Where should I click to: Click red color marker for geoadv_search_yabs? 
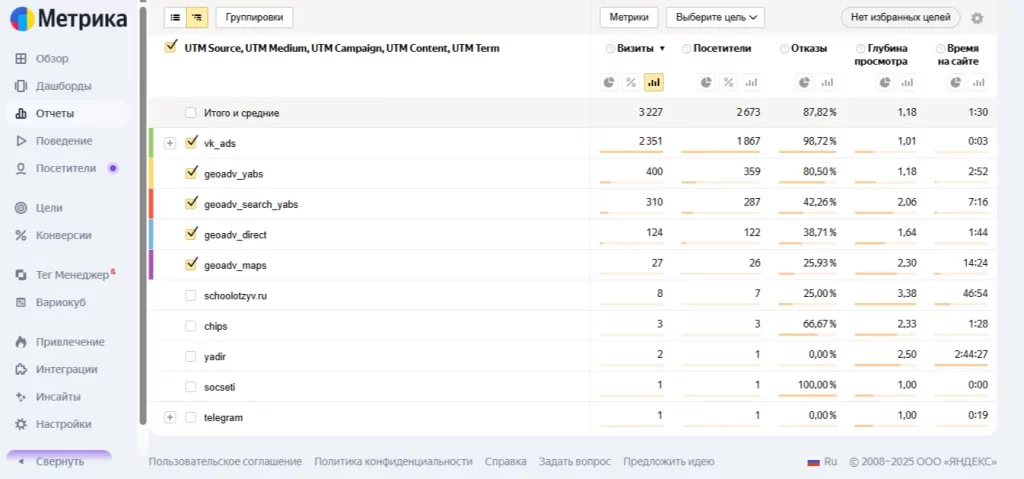151,204
